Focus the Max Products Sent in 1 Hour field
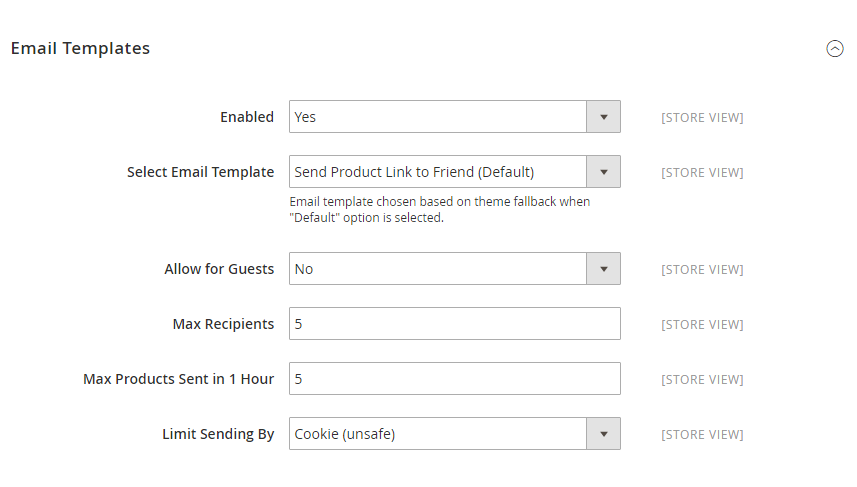The width and height of the screenshot is (857, 487). pyautogui.click(x=454, y=379)
